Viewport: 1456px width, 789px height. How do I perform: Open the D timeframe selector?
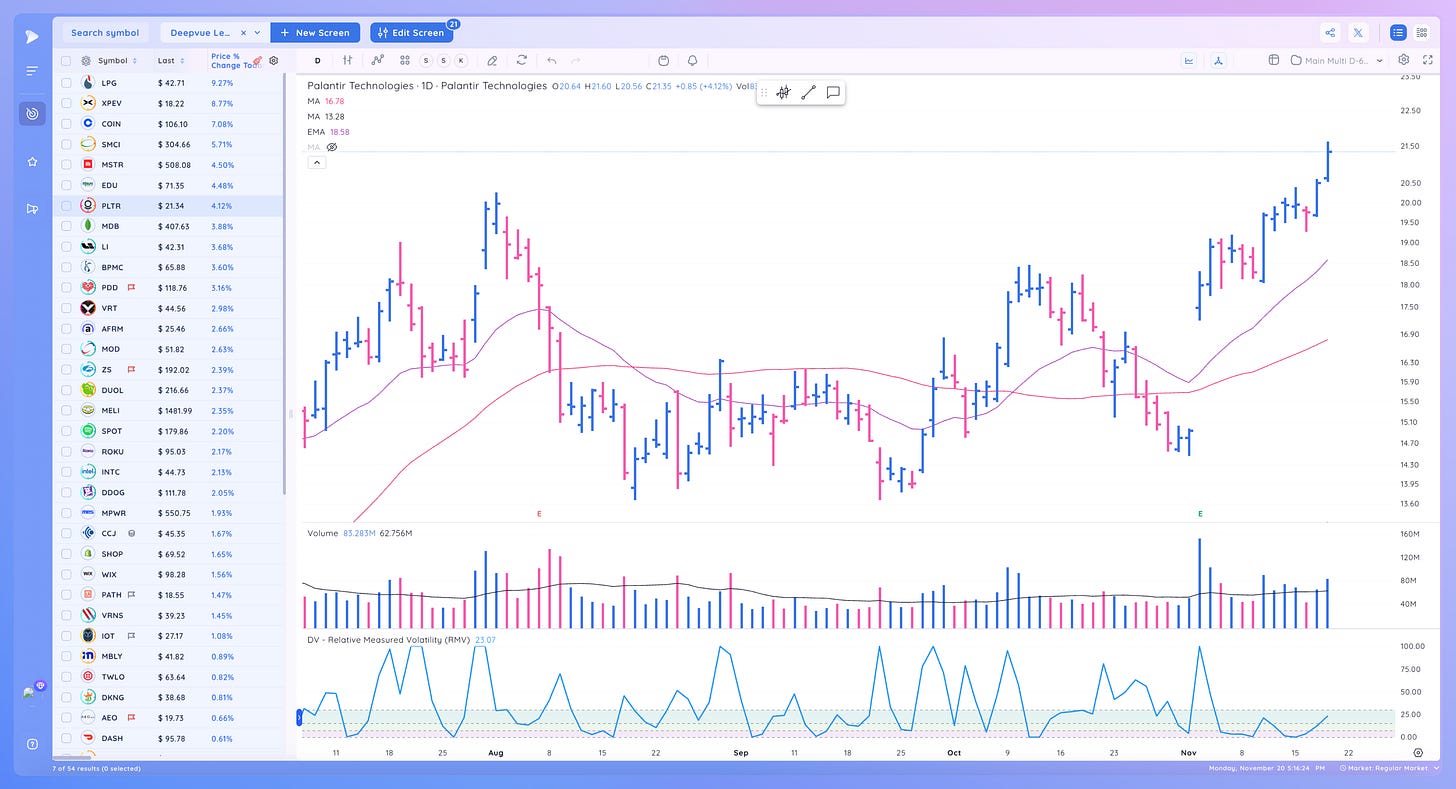pos(318,60)
